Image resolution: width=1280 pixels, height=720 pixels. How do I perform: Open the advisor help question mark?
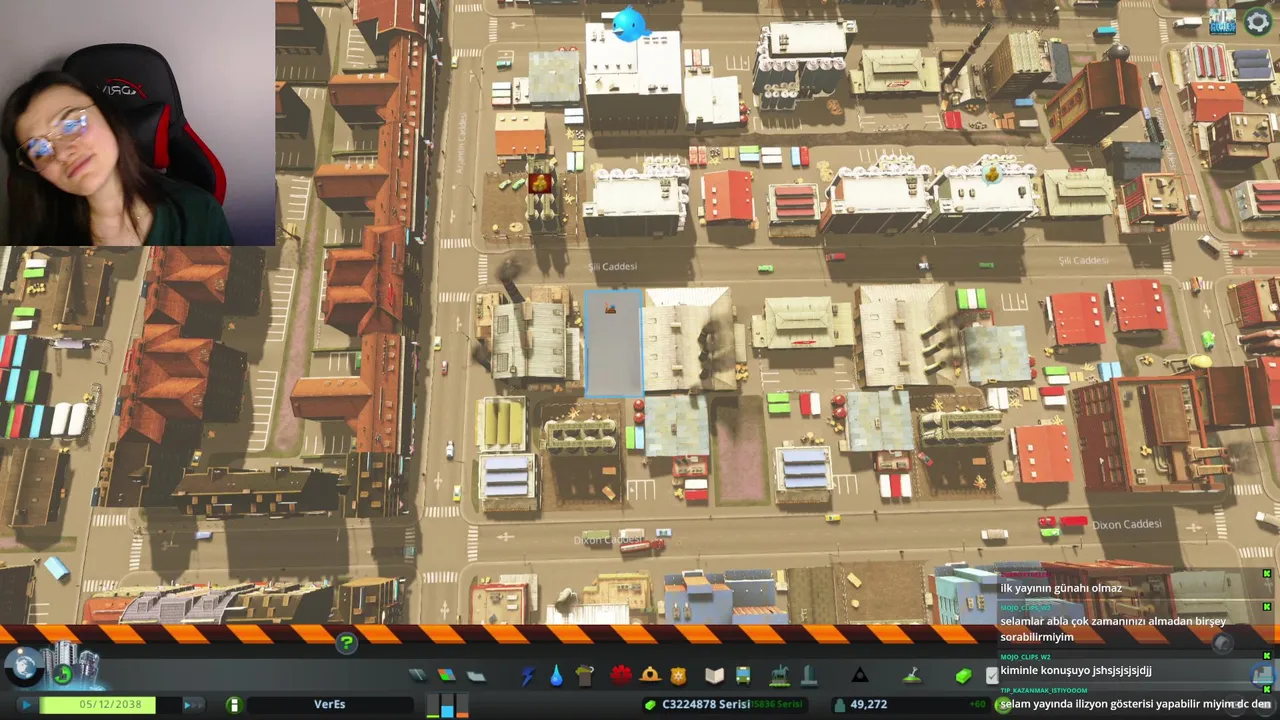pyautogui.click(x=346, y=643)
